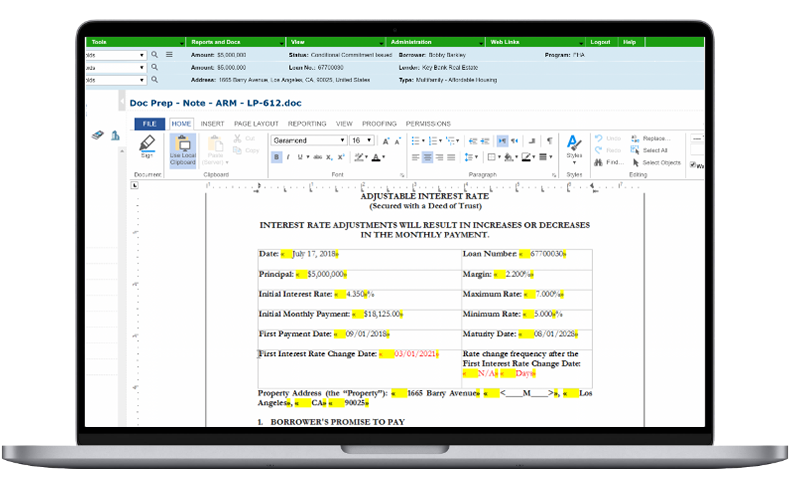This screenshot has height=493, width=790.
Task: Click the Justify alignment icon
Action: click(451, 158)
